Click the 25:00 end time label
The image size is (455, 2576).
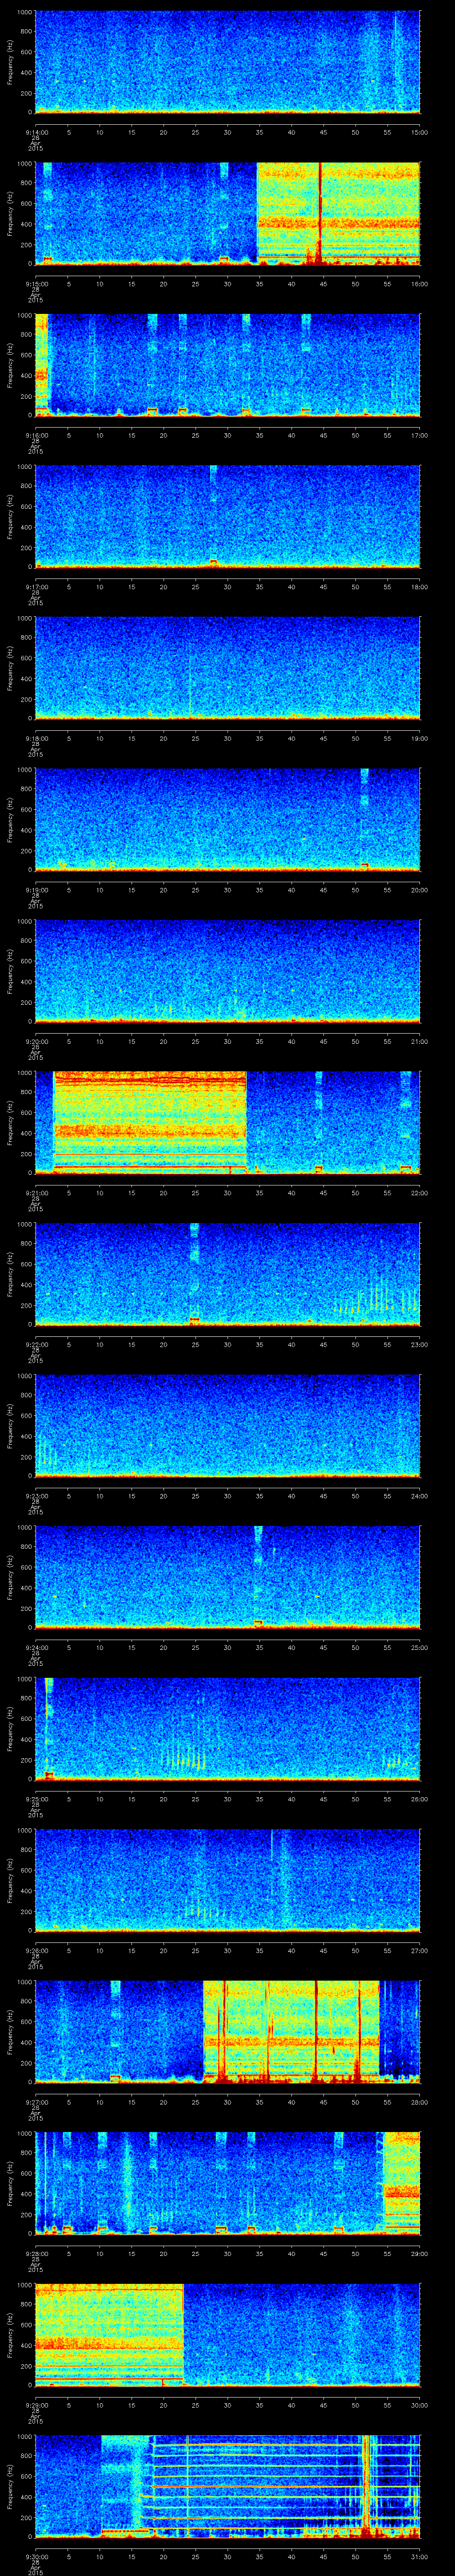(420, 1647)
